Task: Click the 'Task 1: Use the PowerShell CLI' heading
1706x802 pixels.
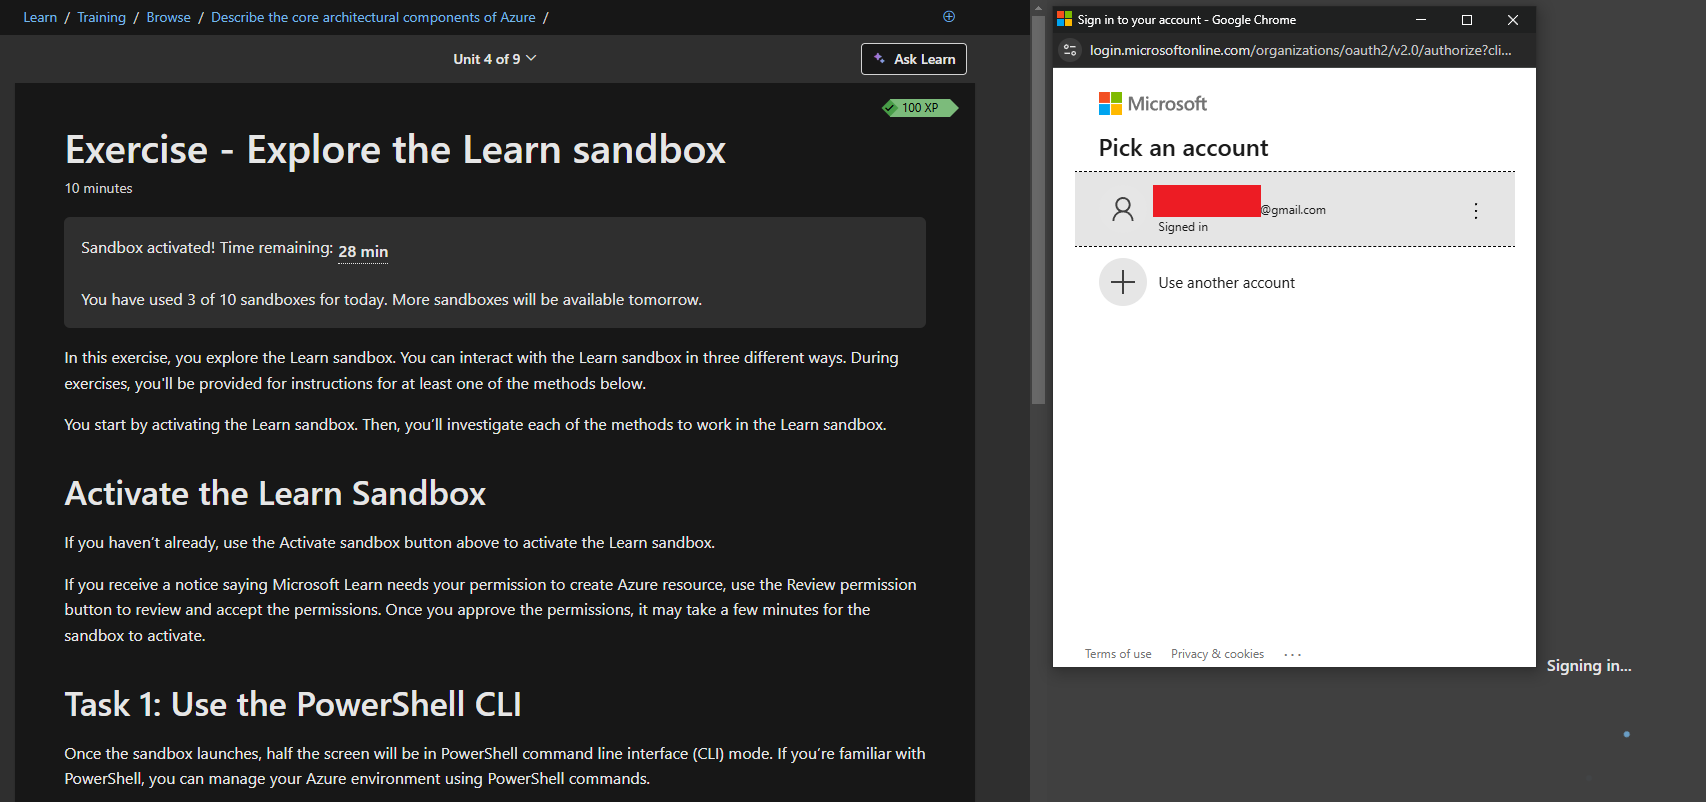Action: pos(293,705)
